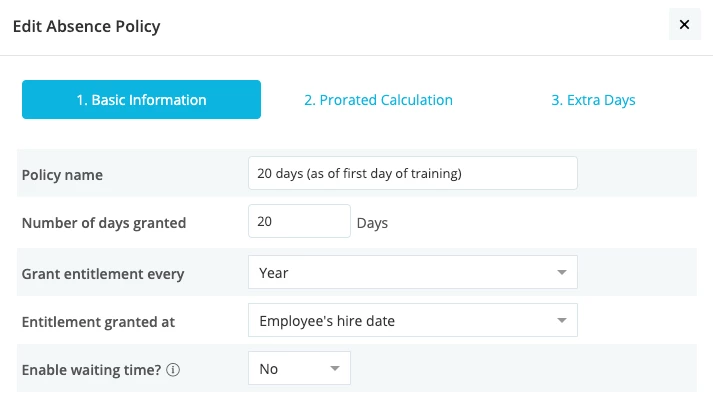This screenshot has width=713, height=411.
Task: Click the Number of days granted label
Action: point(104,223)
